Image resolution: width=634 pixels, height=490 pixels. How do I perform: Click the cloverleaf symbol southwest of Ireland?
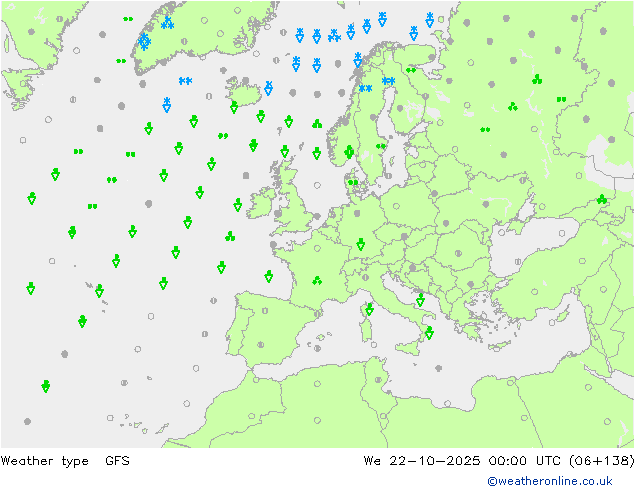230,236
